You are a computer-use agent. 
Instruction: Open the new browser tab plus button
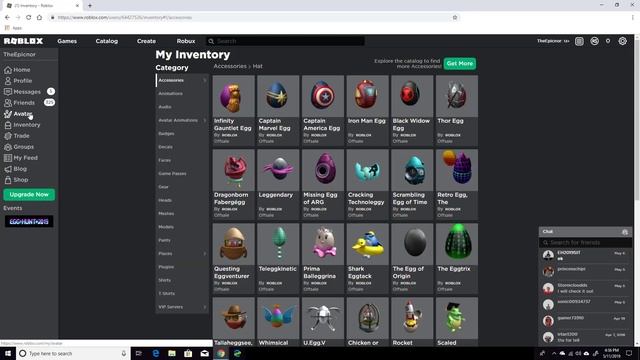tap(90, 6)
